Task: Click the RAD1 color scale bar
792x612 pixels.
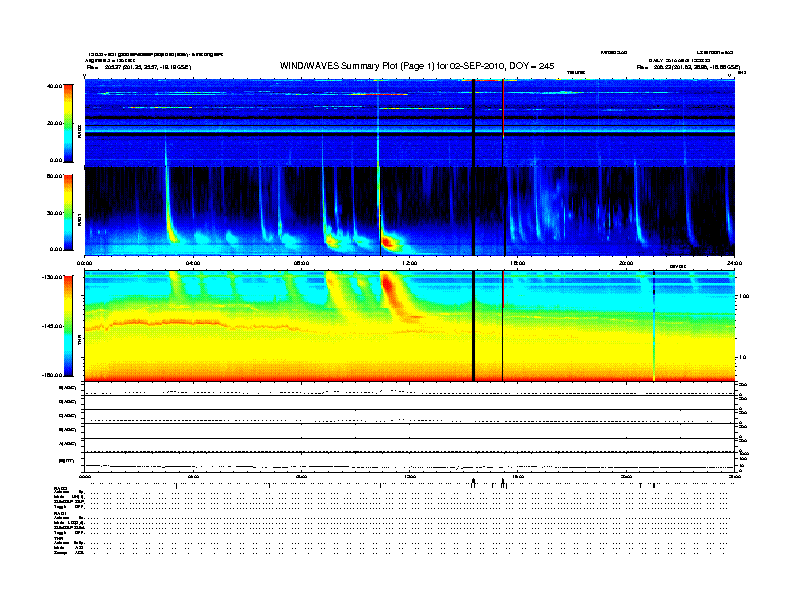Action: click(68, 212)
